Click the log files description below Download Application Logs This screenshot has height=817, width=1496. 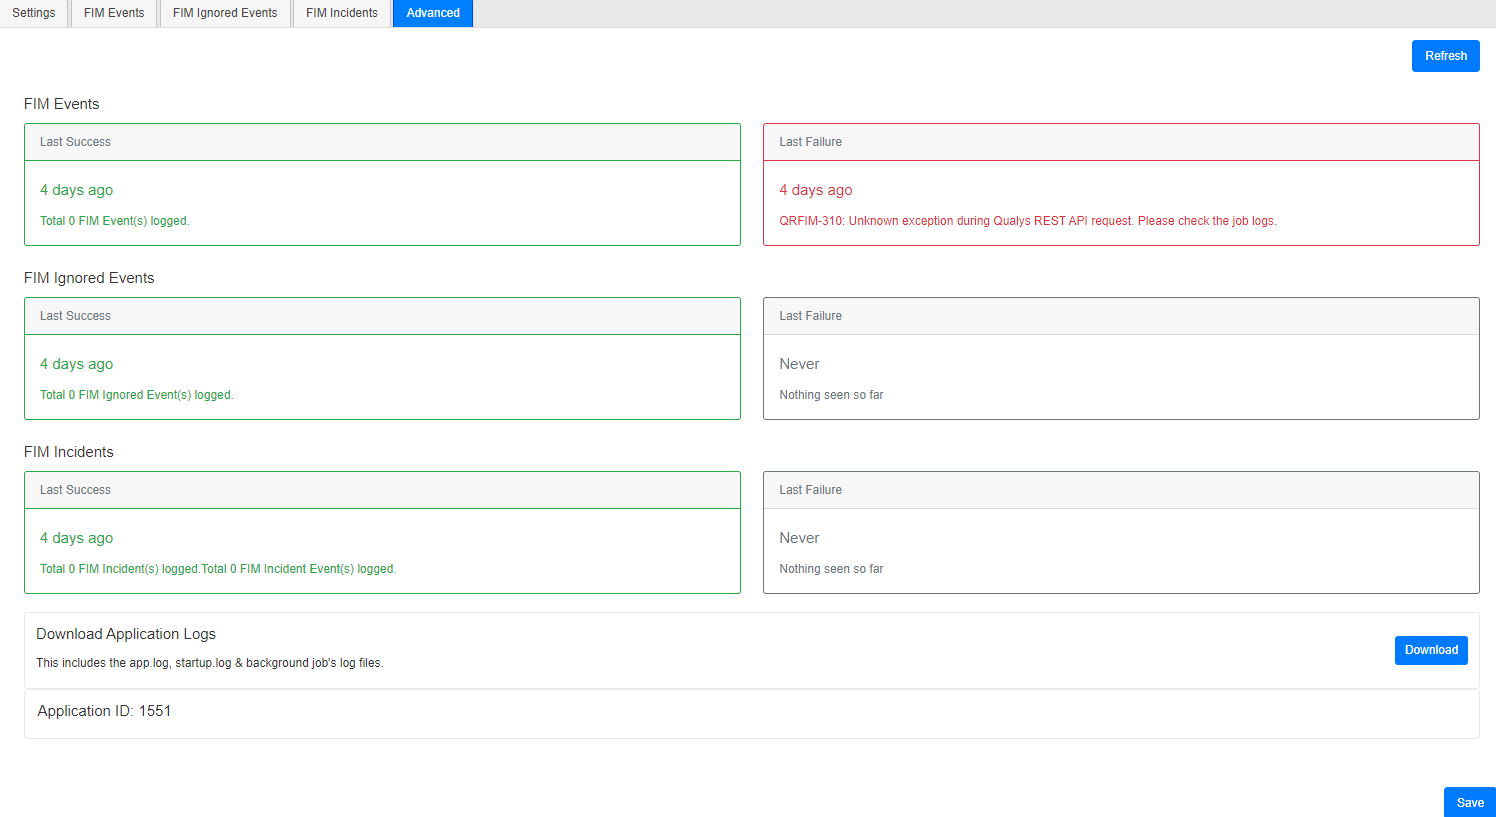(x=209, y=663)
